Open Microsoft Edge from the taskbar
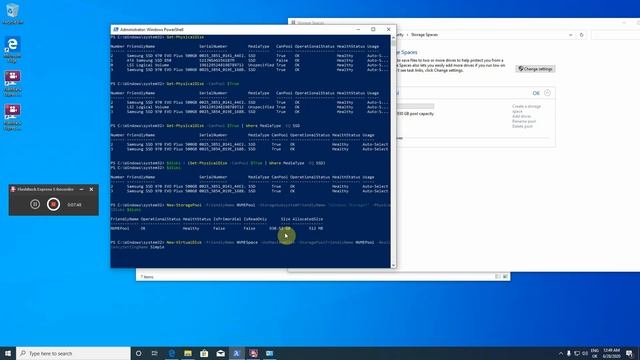The height and width of the screenshot is (360, 640). click(171, 353)
